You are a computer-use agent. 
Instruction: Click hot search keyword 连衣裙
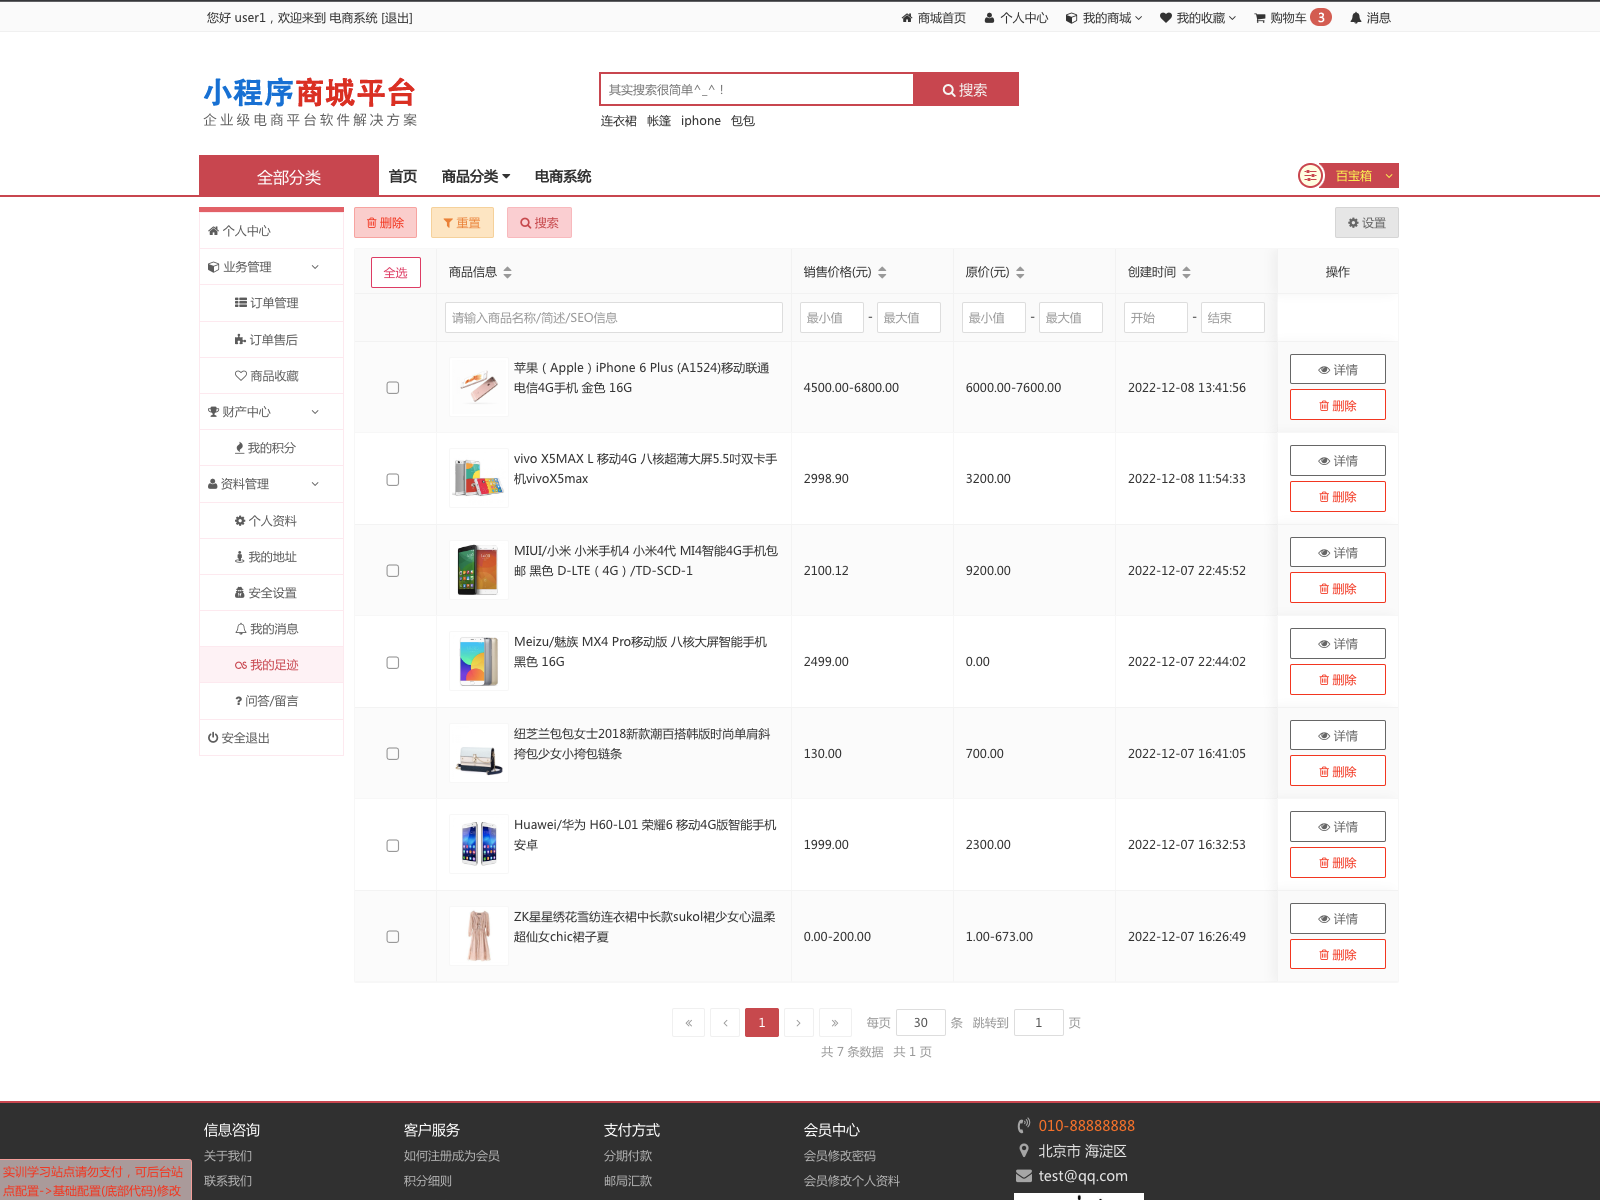coord(619,121)
